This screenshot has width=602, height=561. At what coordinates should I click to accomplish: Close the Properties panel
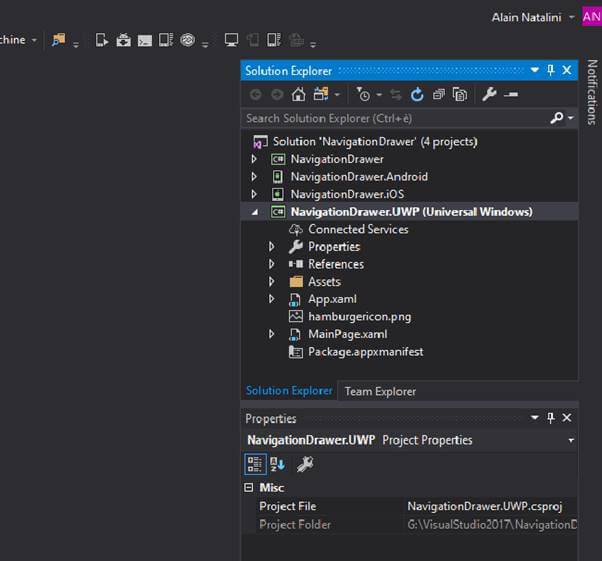[567, 418]
